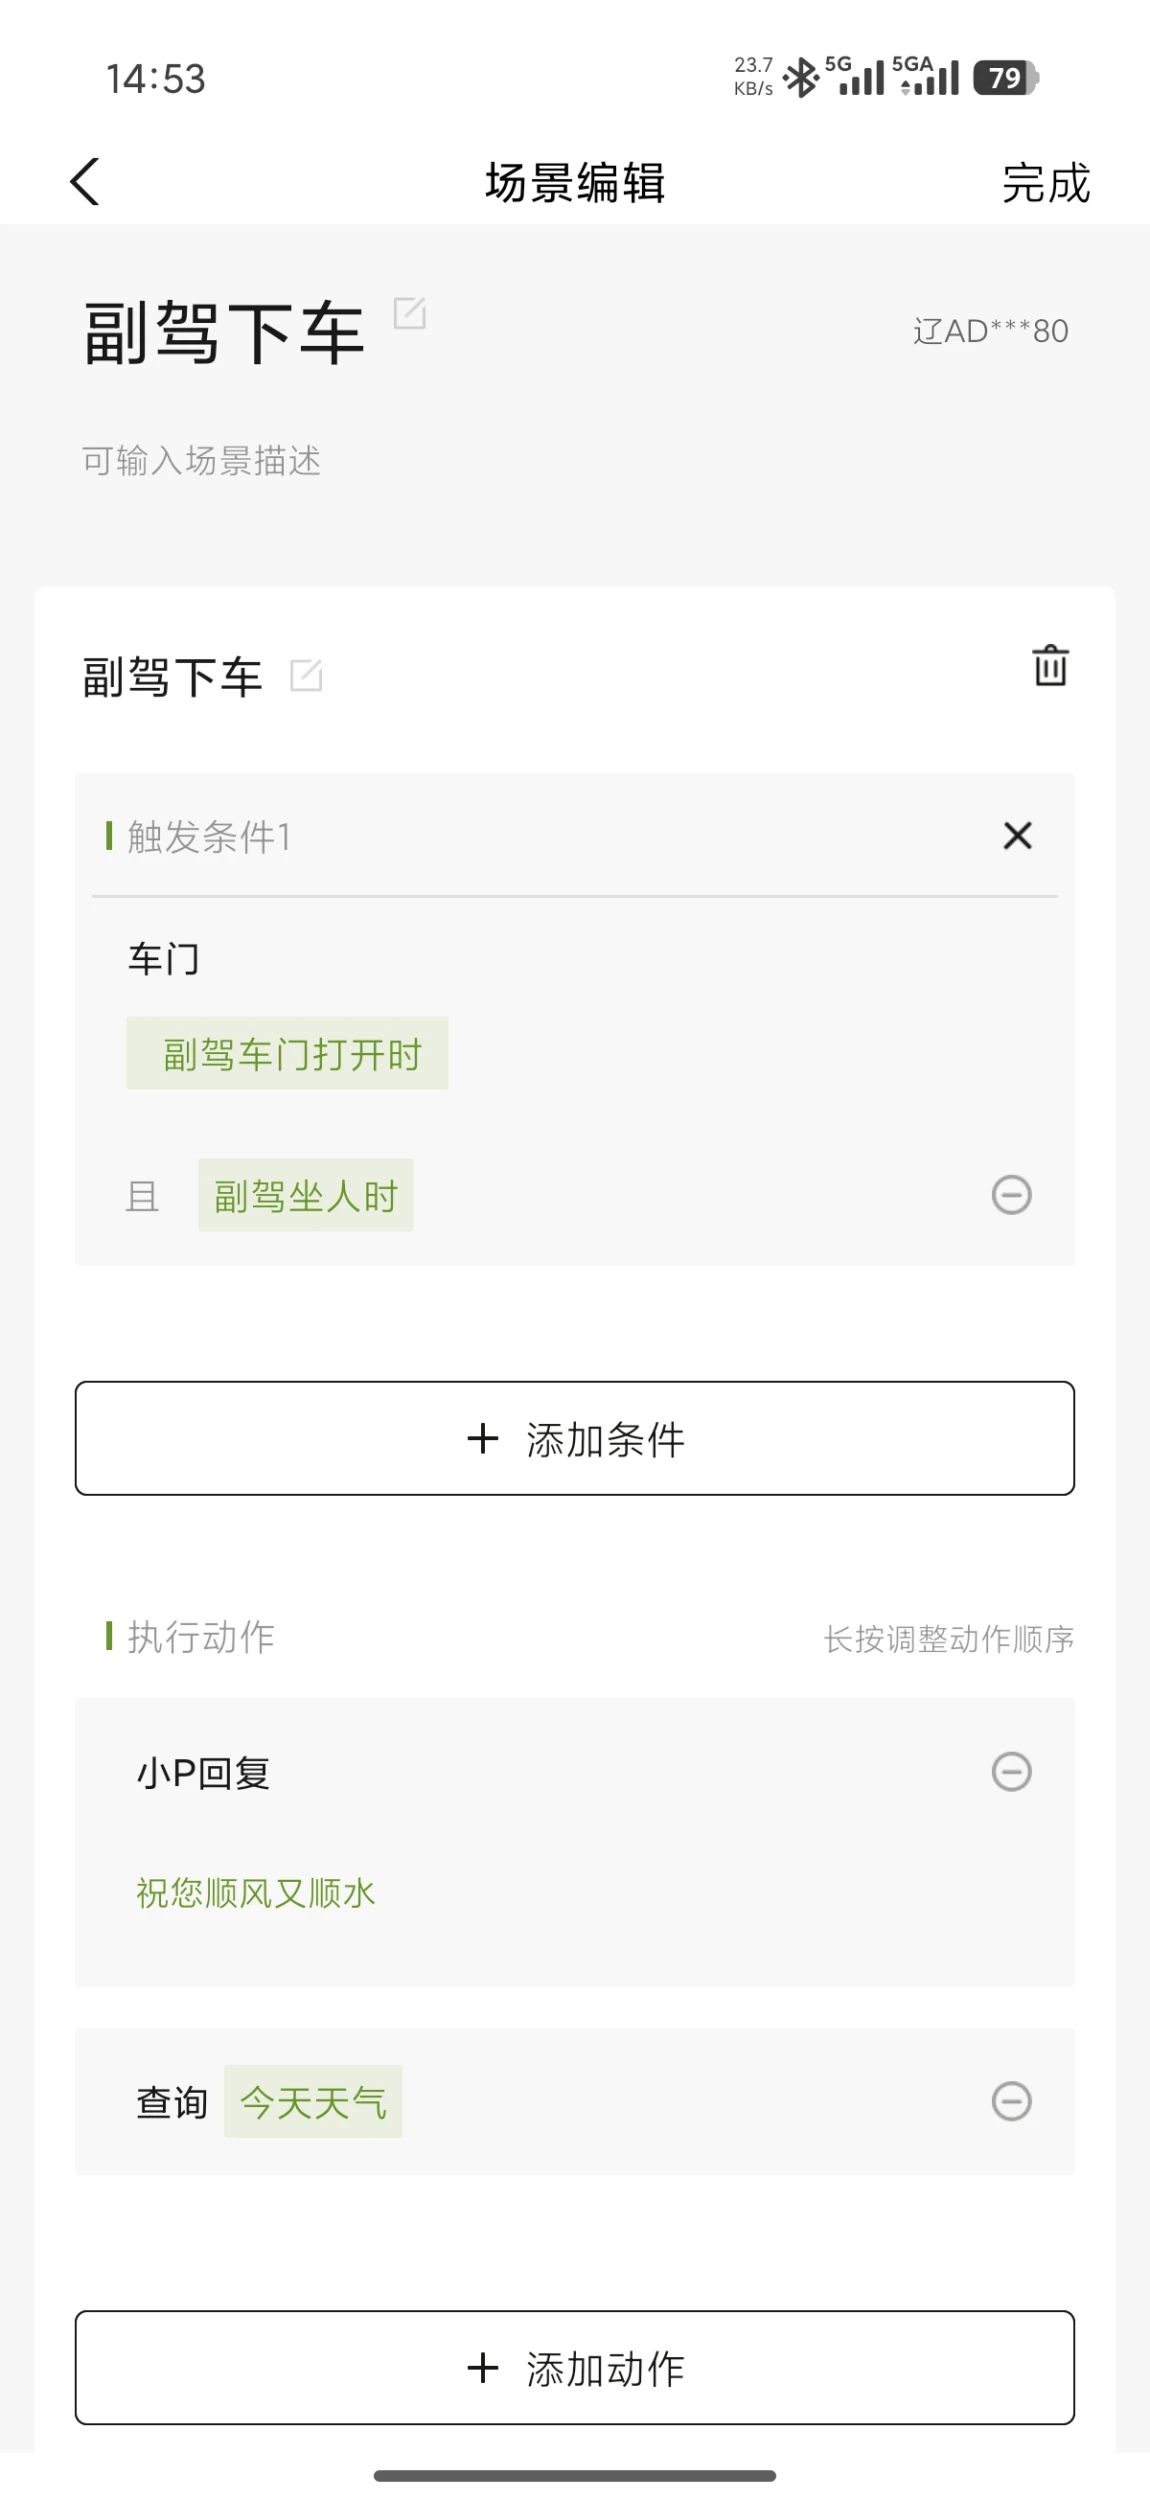Image resolution: width=1150 pixels, height=2499 pixels.
Task: Remove the 副驾坐人时 condition with its minus icon
Action: pyautogui.click(x=1011, y=1195)
